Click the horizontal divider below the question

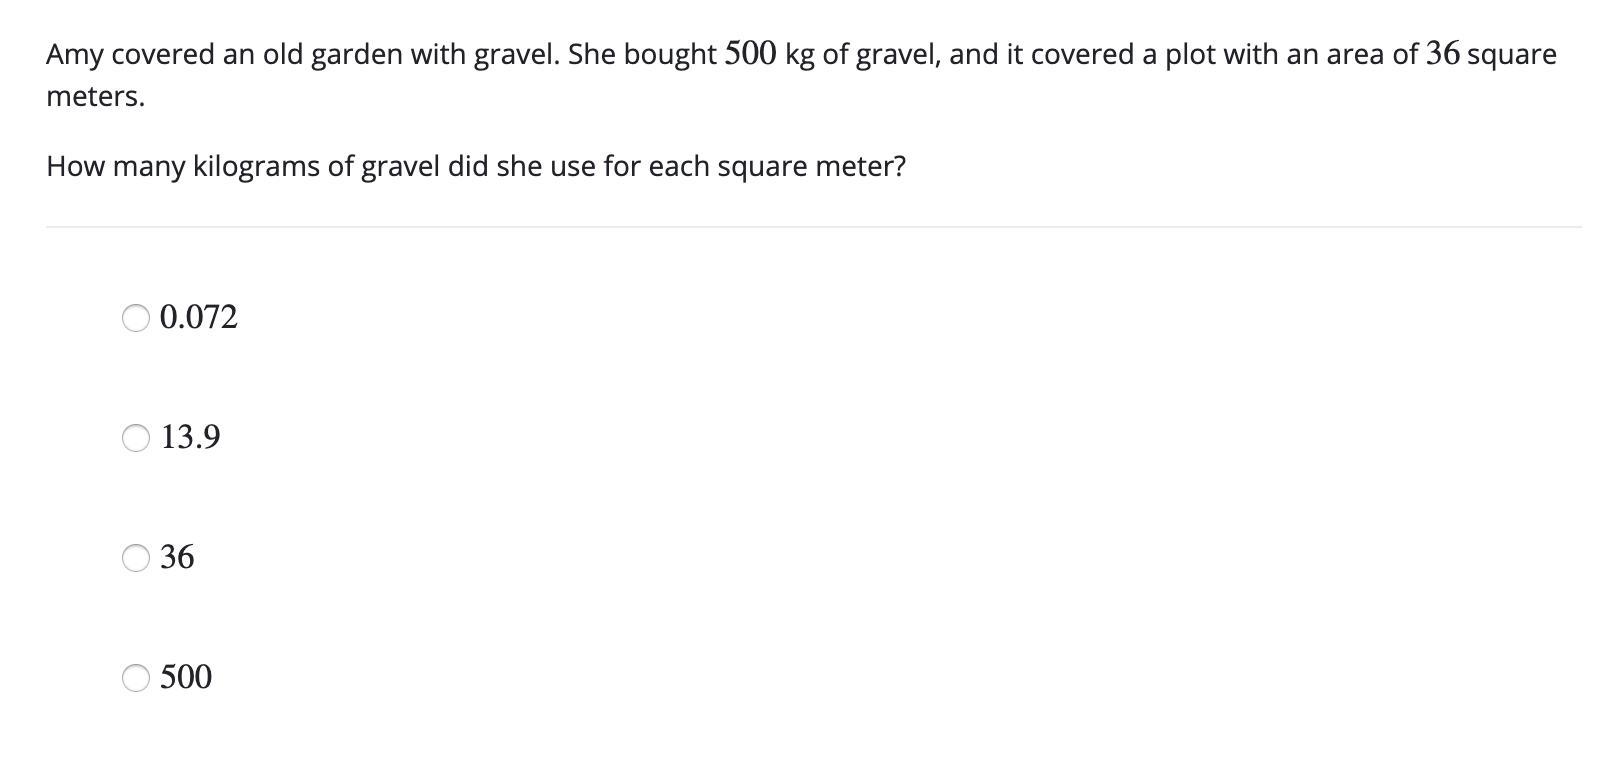[x=814, y=227]
